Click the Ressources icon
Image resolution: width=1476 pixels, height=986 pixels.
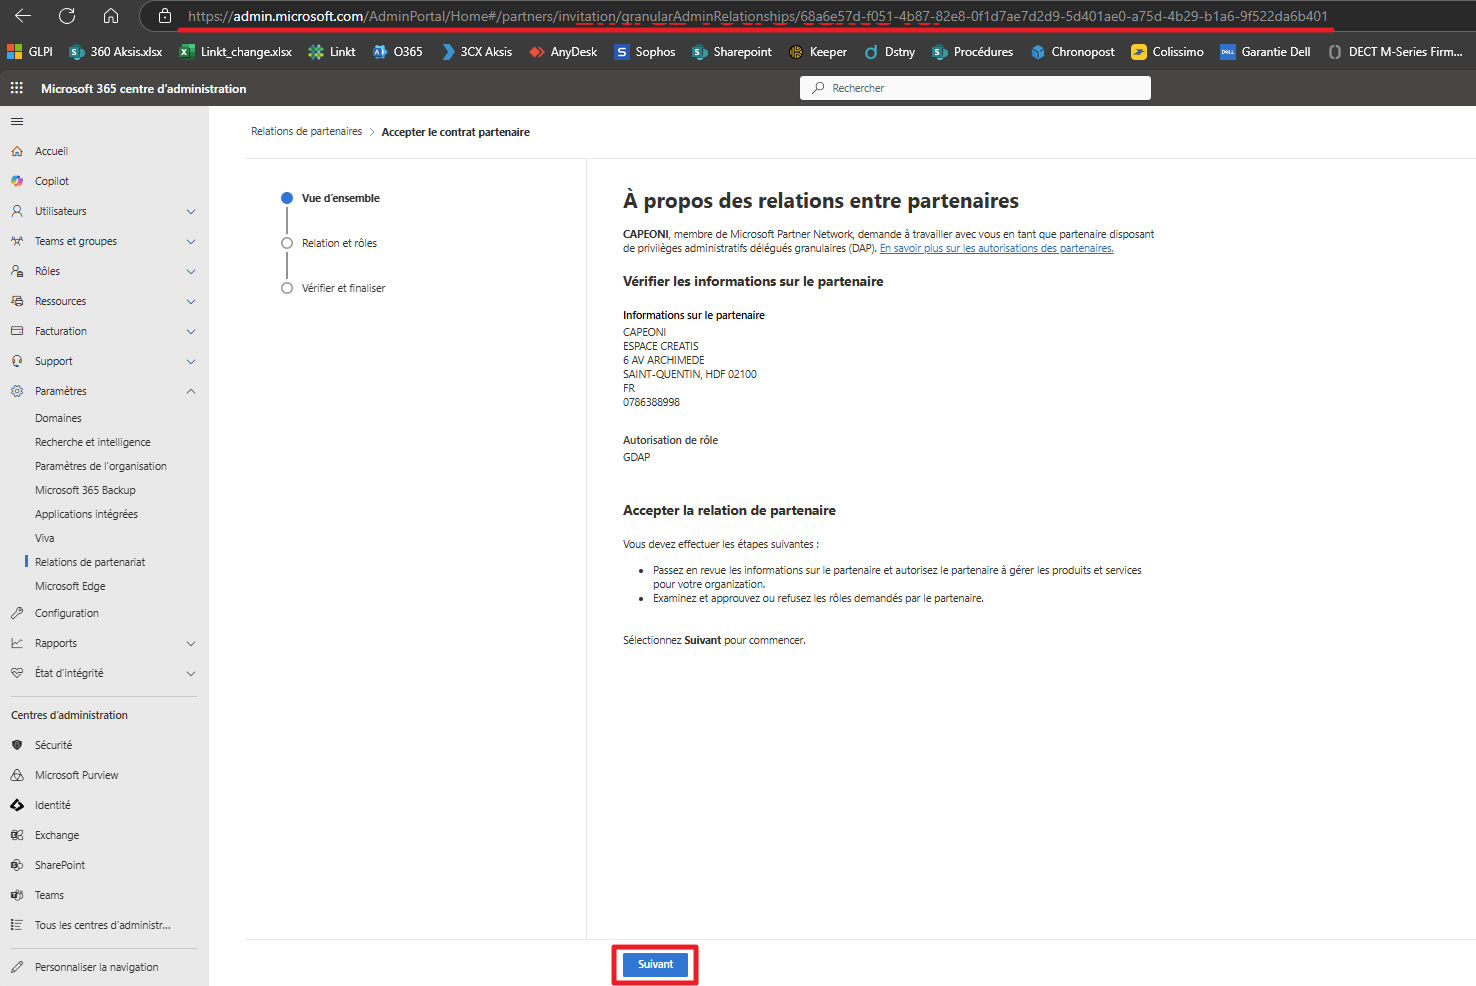(x=17, y=301)
